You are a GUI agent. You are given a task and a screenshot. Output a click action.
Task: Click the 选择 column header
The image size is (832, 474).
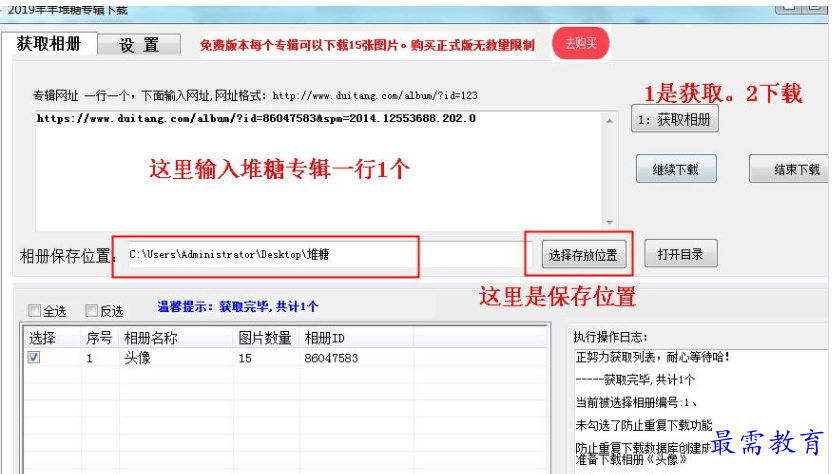52,338
